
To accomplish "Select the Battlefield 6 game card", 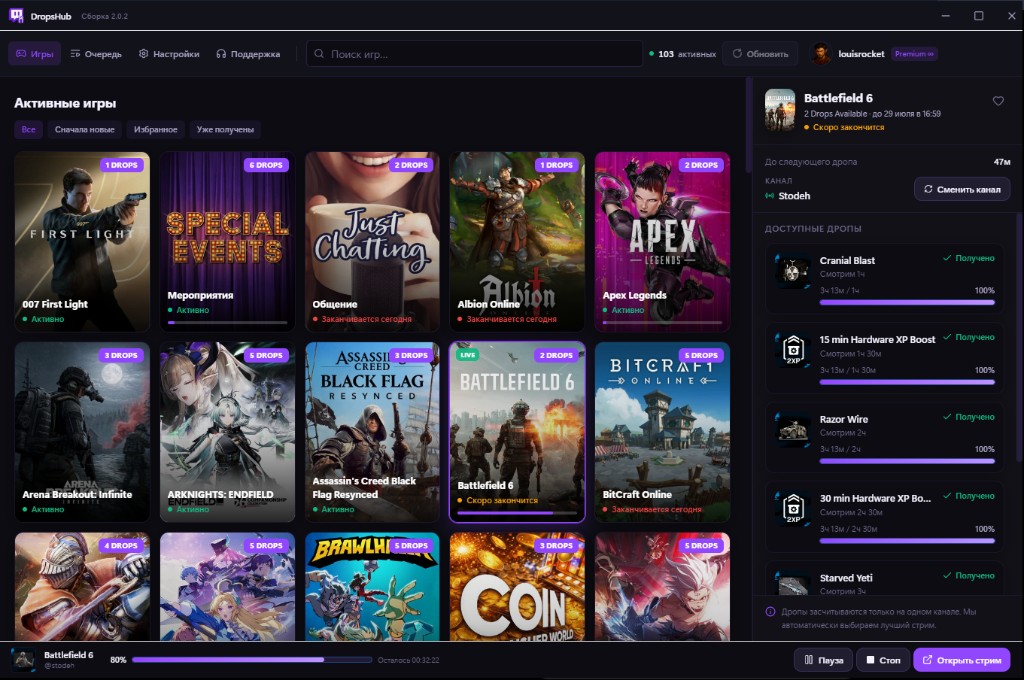I will coord(517,432).
